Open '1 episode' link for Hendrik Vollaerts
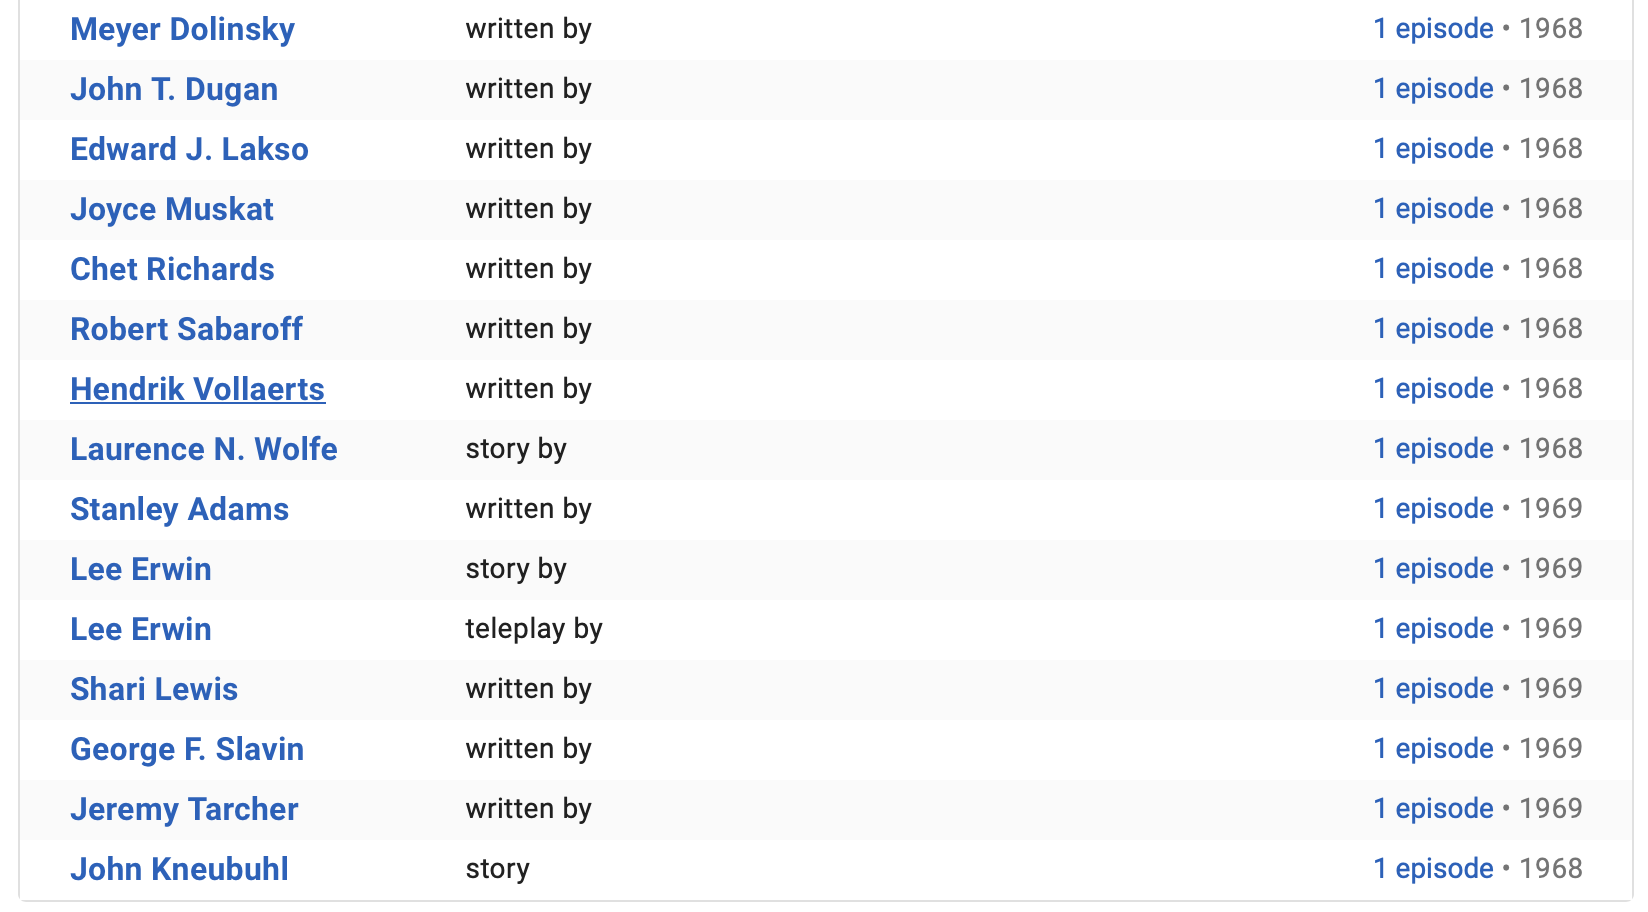This screenshot has height=912, width=1648. (x=1433, y=389)
